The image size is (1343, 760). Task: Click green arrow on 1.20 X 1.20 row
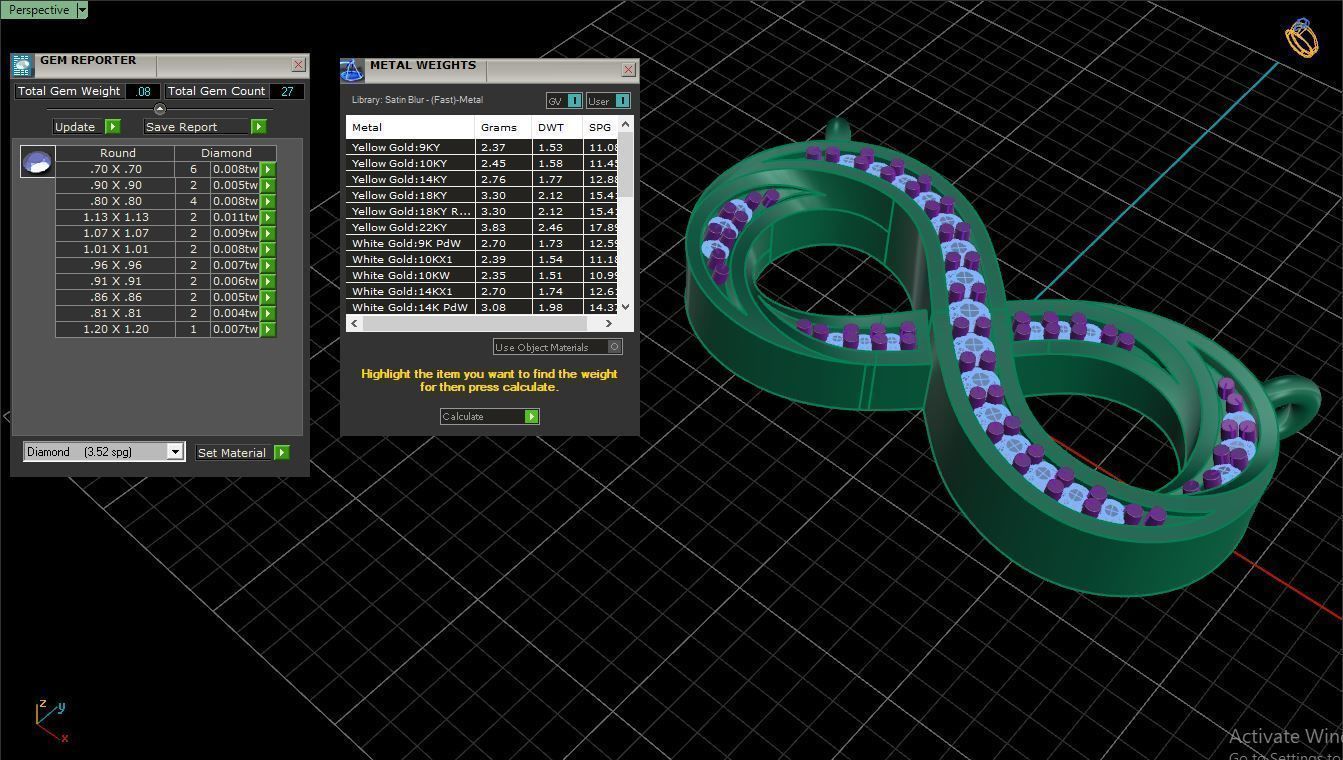268,329
